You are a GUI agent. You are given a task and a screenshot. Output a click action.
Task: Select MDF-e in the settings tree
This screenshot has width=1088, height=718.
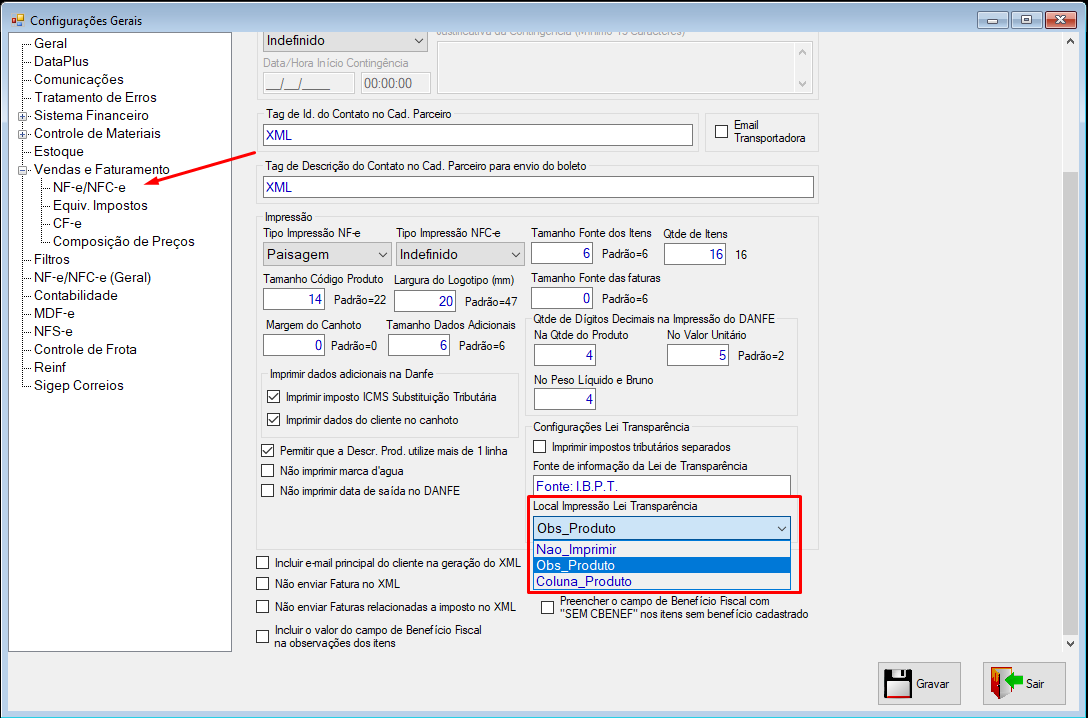(x=54, y=314)
